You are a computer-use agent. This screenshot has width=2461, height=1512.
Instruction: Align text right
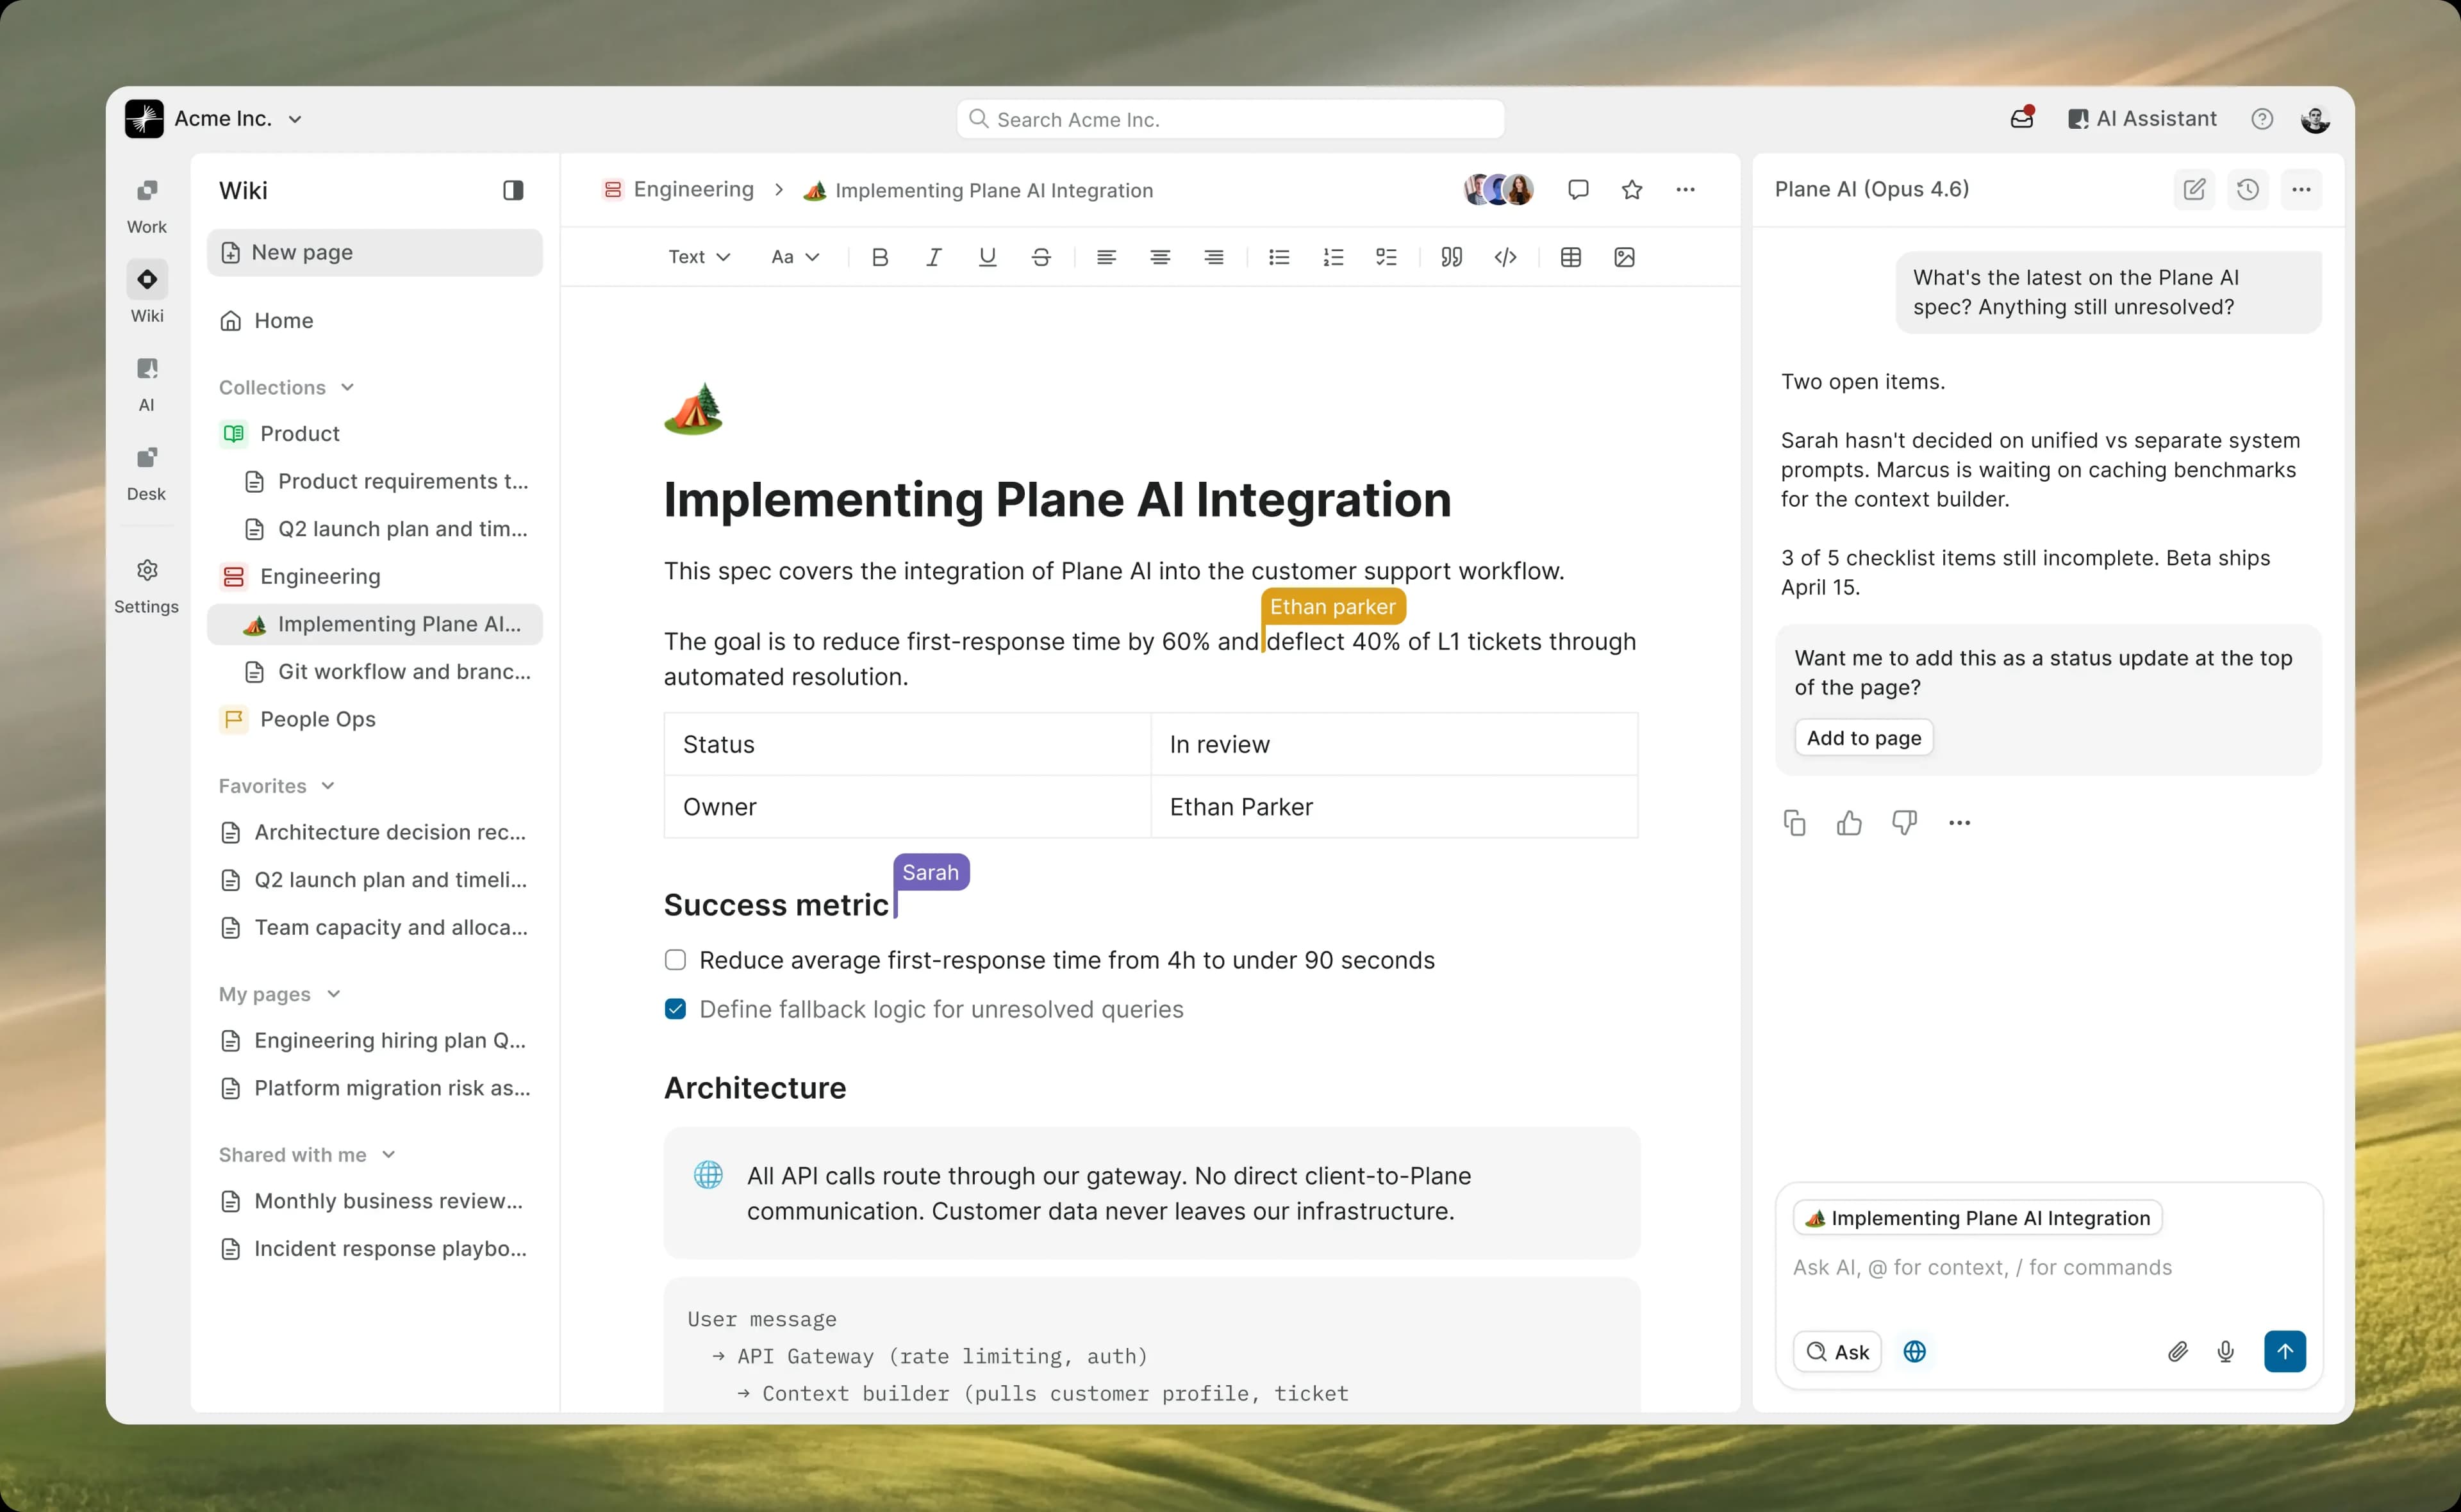point(1214,257)
